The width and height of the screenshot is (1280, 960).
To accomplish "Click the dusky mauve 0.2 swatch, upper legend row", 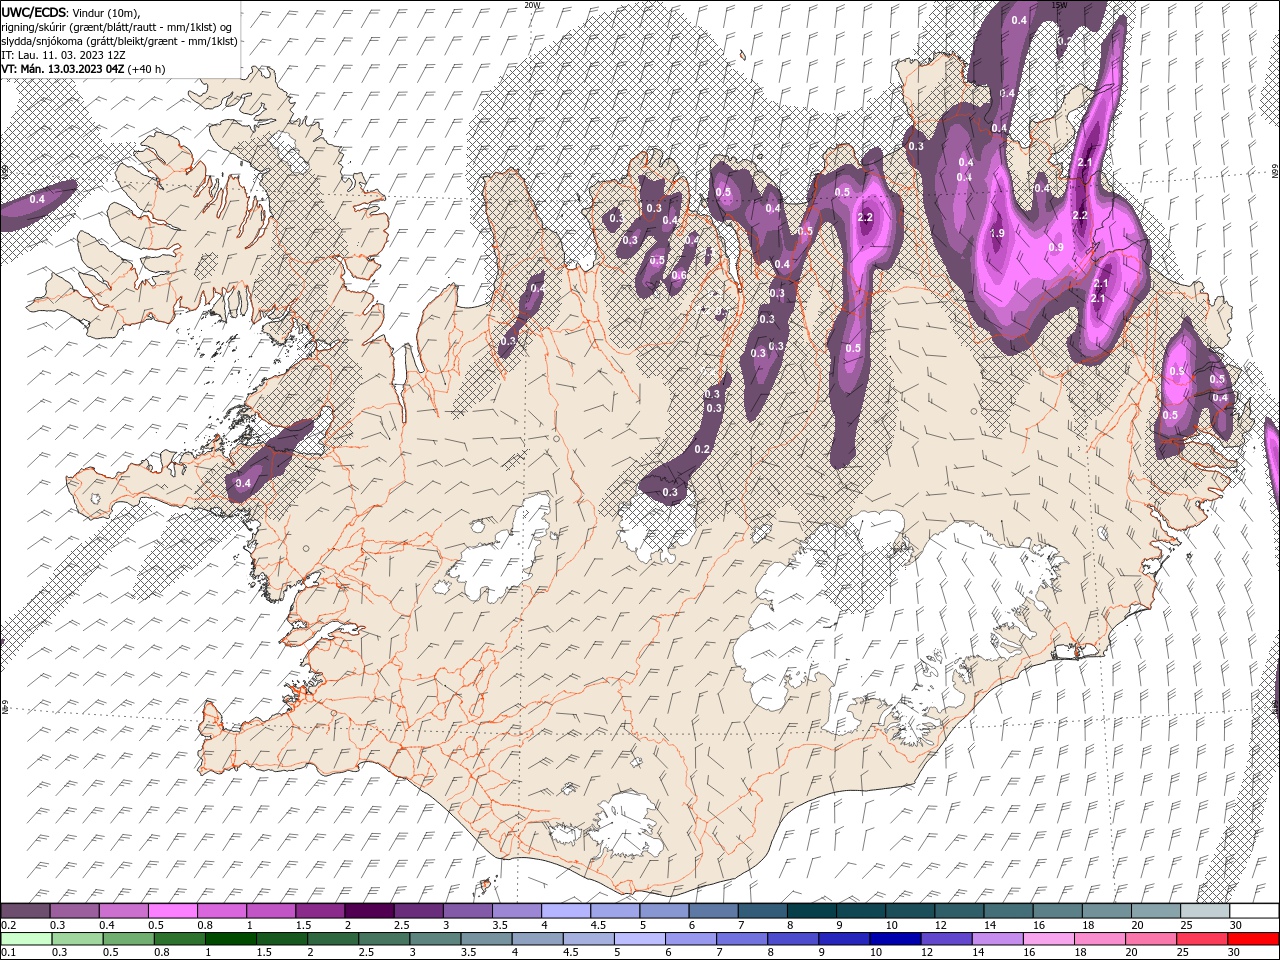I will point(25,911).
